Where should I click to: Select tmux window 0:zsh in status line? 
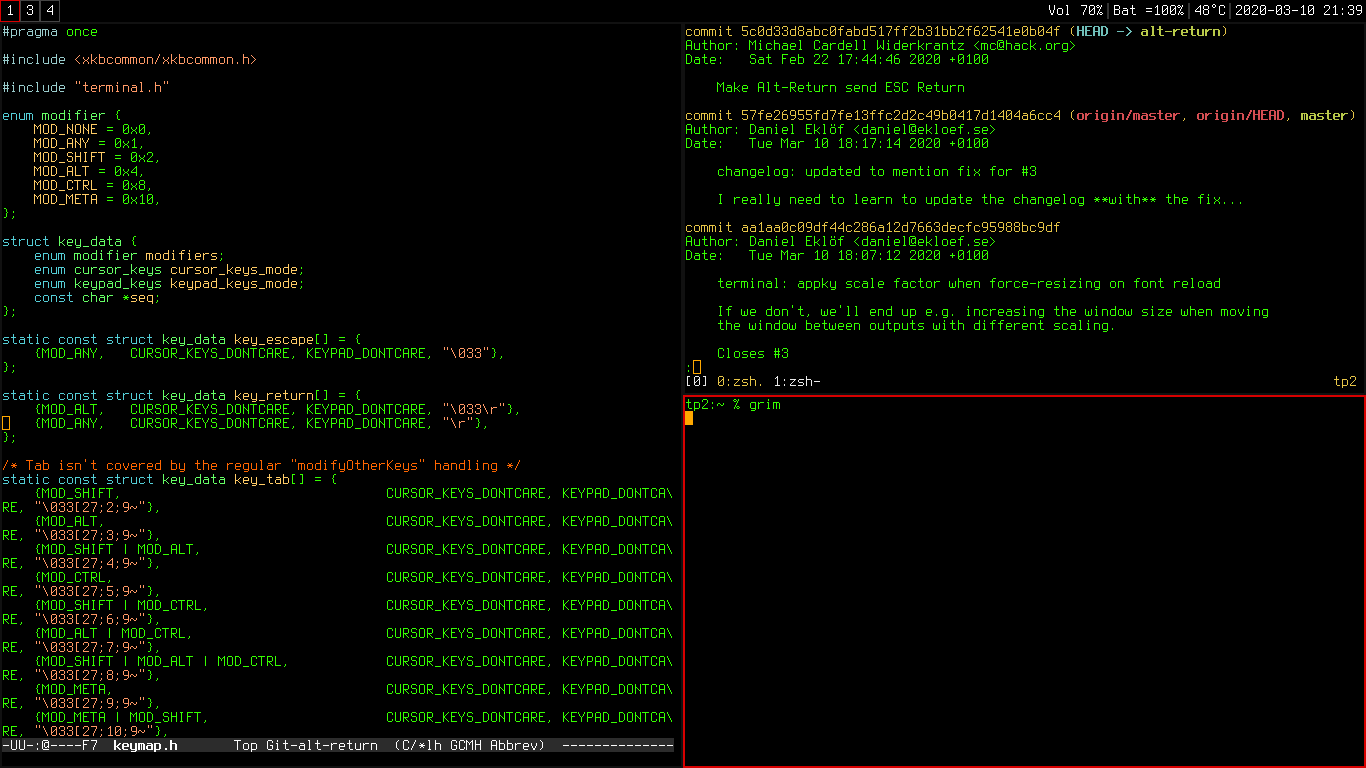(x=740, y=381)
